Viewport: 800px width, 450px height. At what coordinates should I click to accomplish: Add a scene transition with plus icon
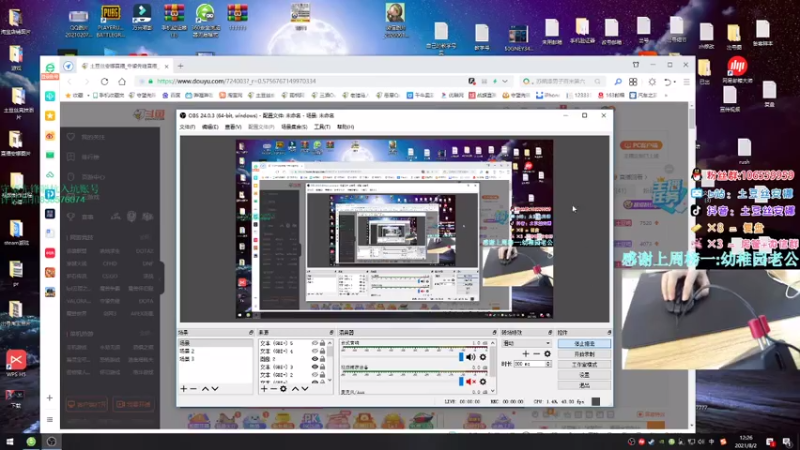[x=526, y=354]
